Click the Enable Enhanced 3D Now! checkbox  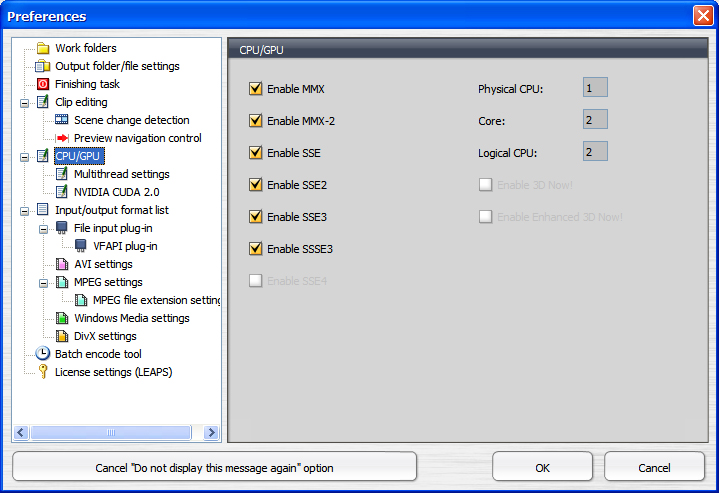click(485, 216)
